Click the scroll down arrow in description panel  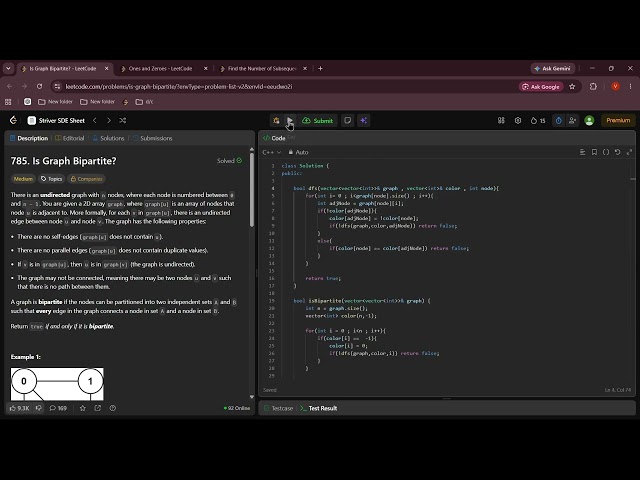click(x=252, y=397)
